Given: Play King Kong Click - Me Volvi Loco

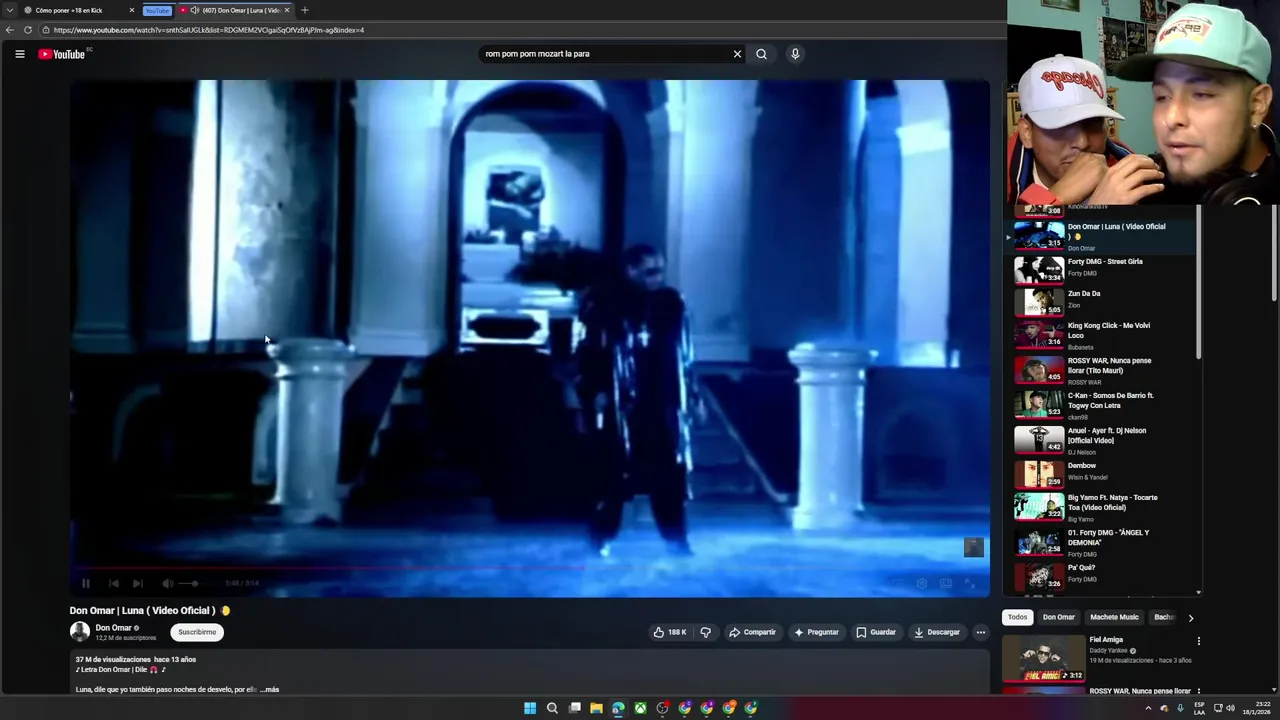Looking at the screenshot, I should (x=1100, y=335).
